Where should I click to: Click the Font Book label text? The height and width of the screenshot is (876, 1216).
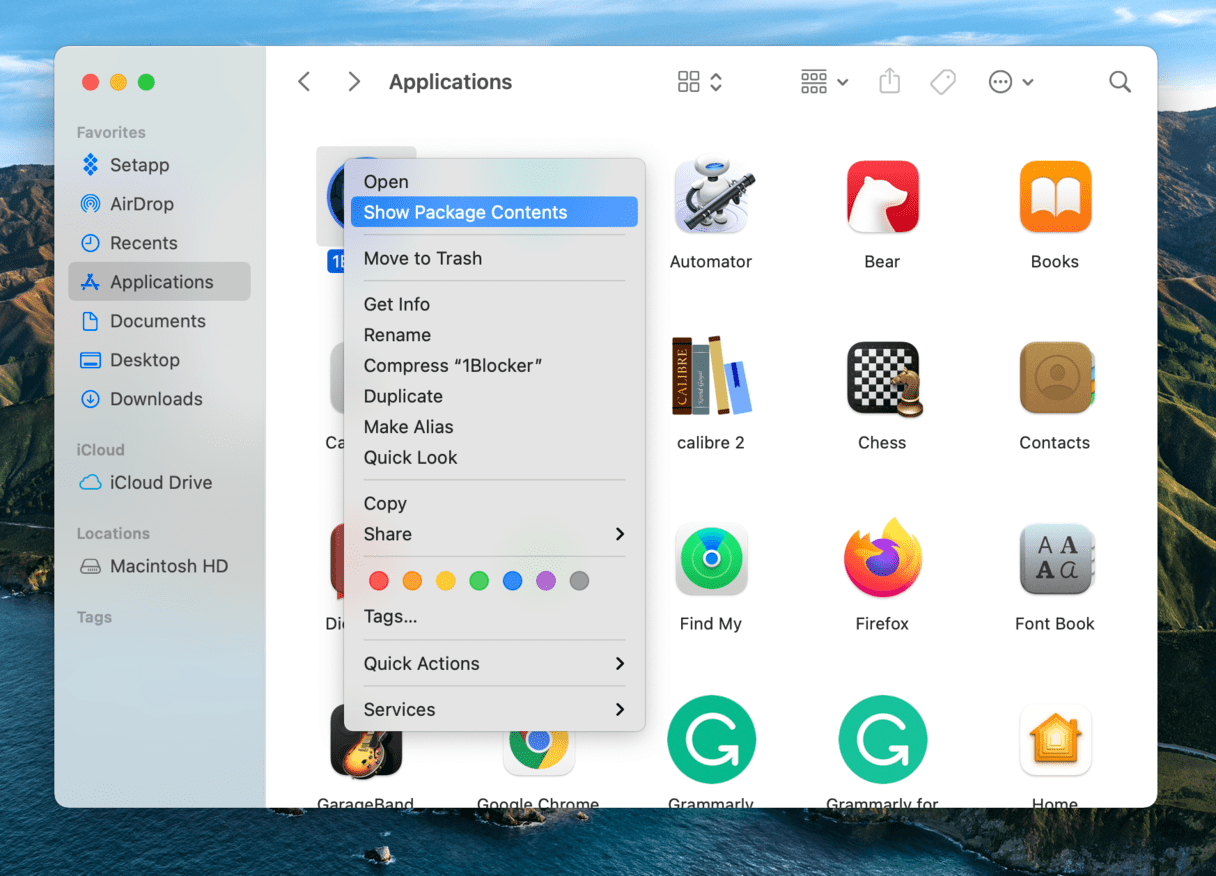[1055, 623]
